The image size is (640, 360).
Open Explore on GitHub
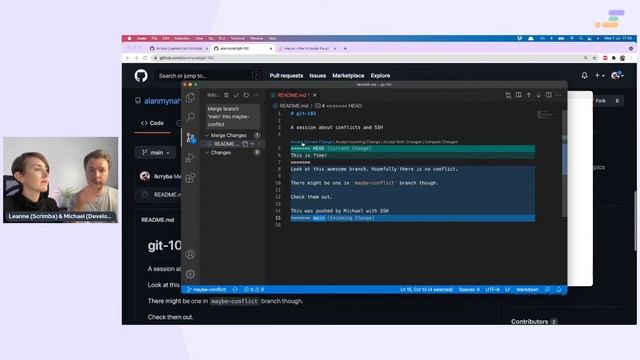pos(380,76)
